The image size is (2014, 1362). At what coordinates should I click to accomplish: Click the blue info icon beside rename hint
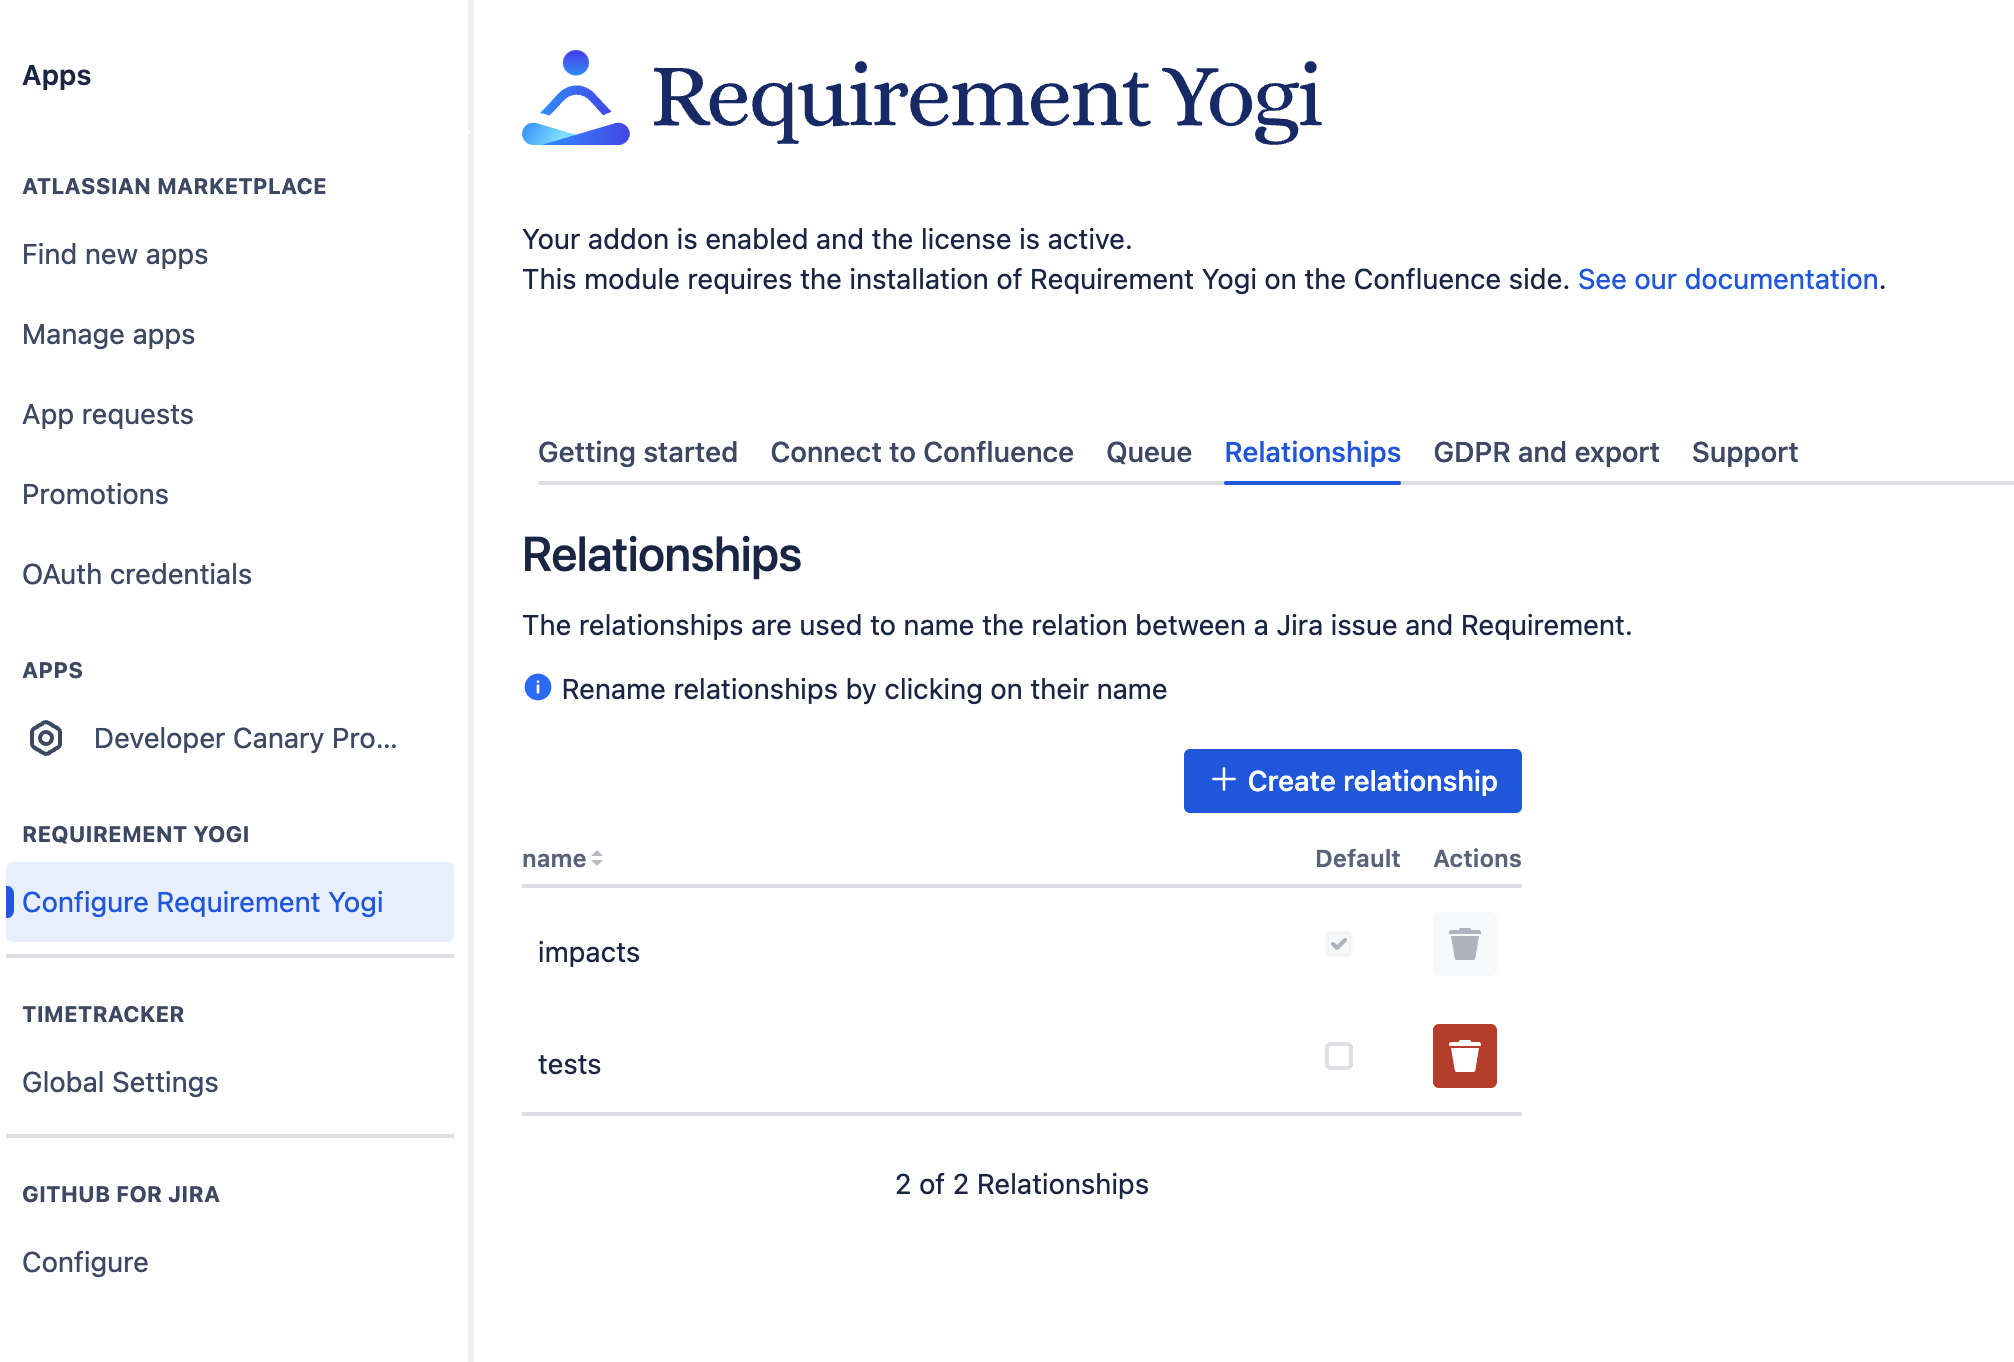pyautogui.click(x=538, y=688)
